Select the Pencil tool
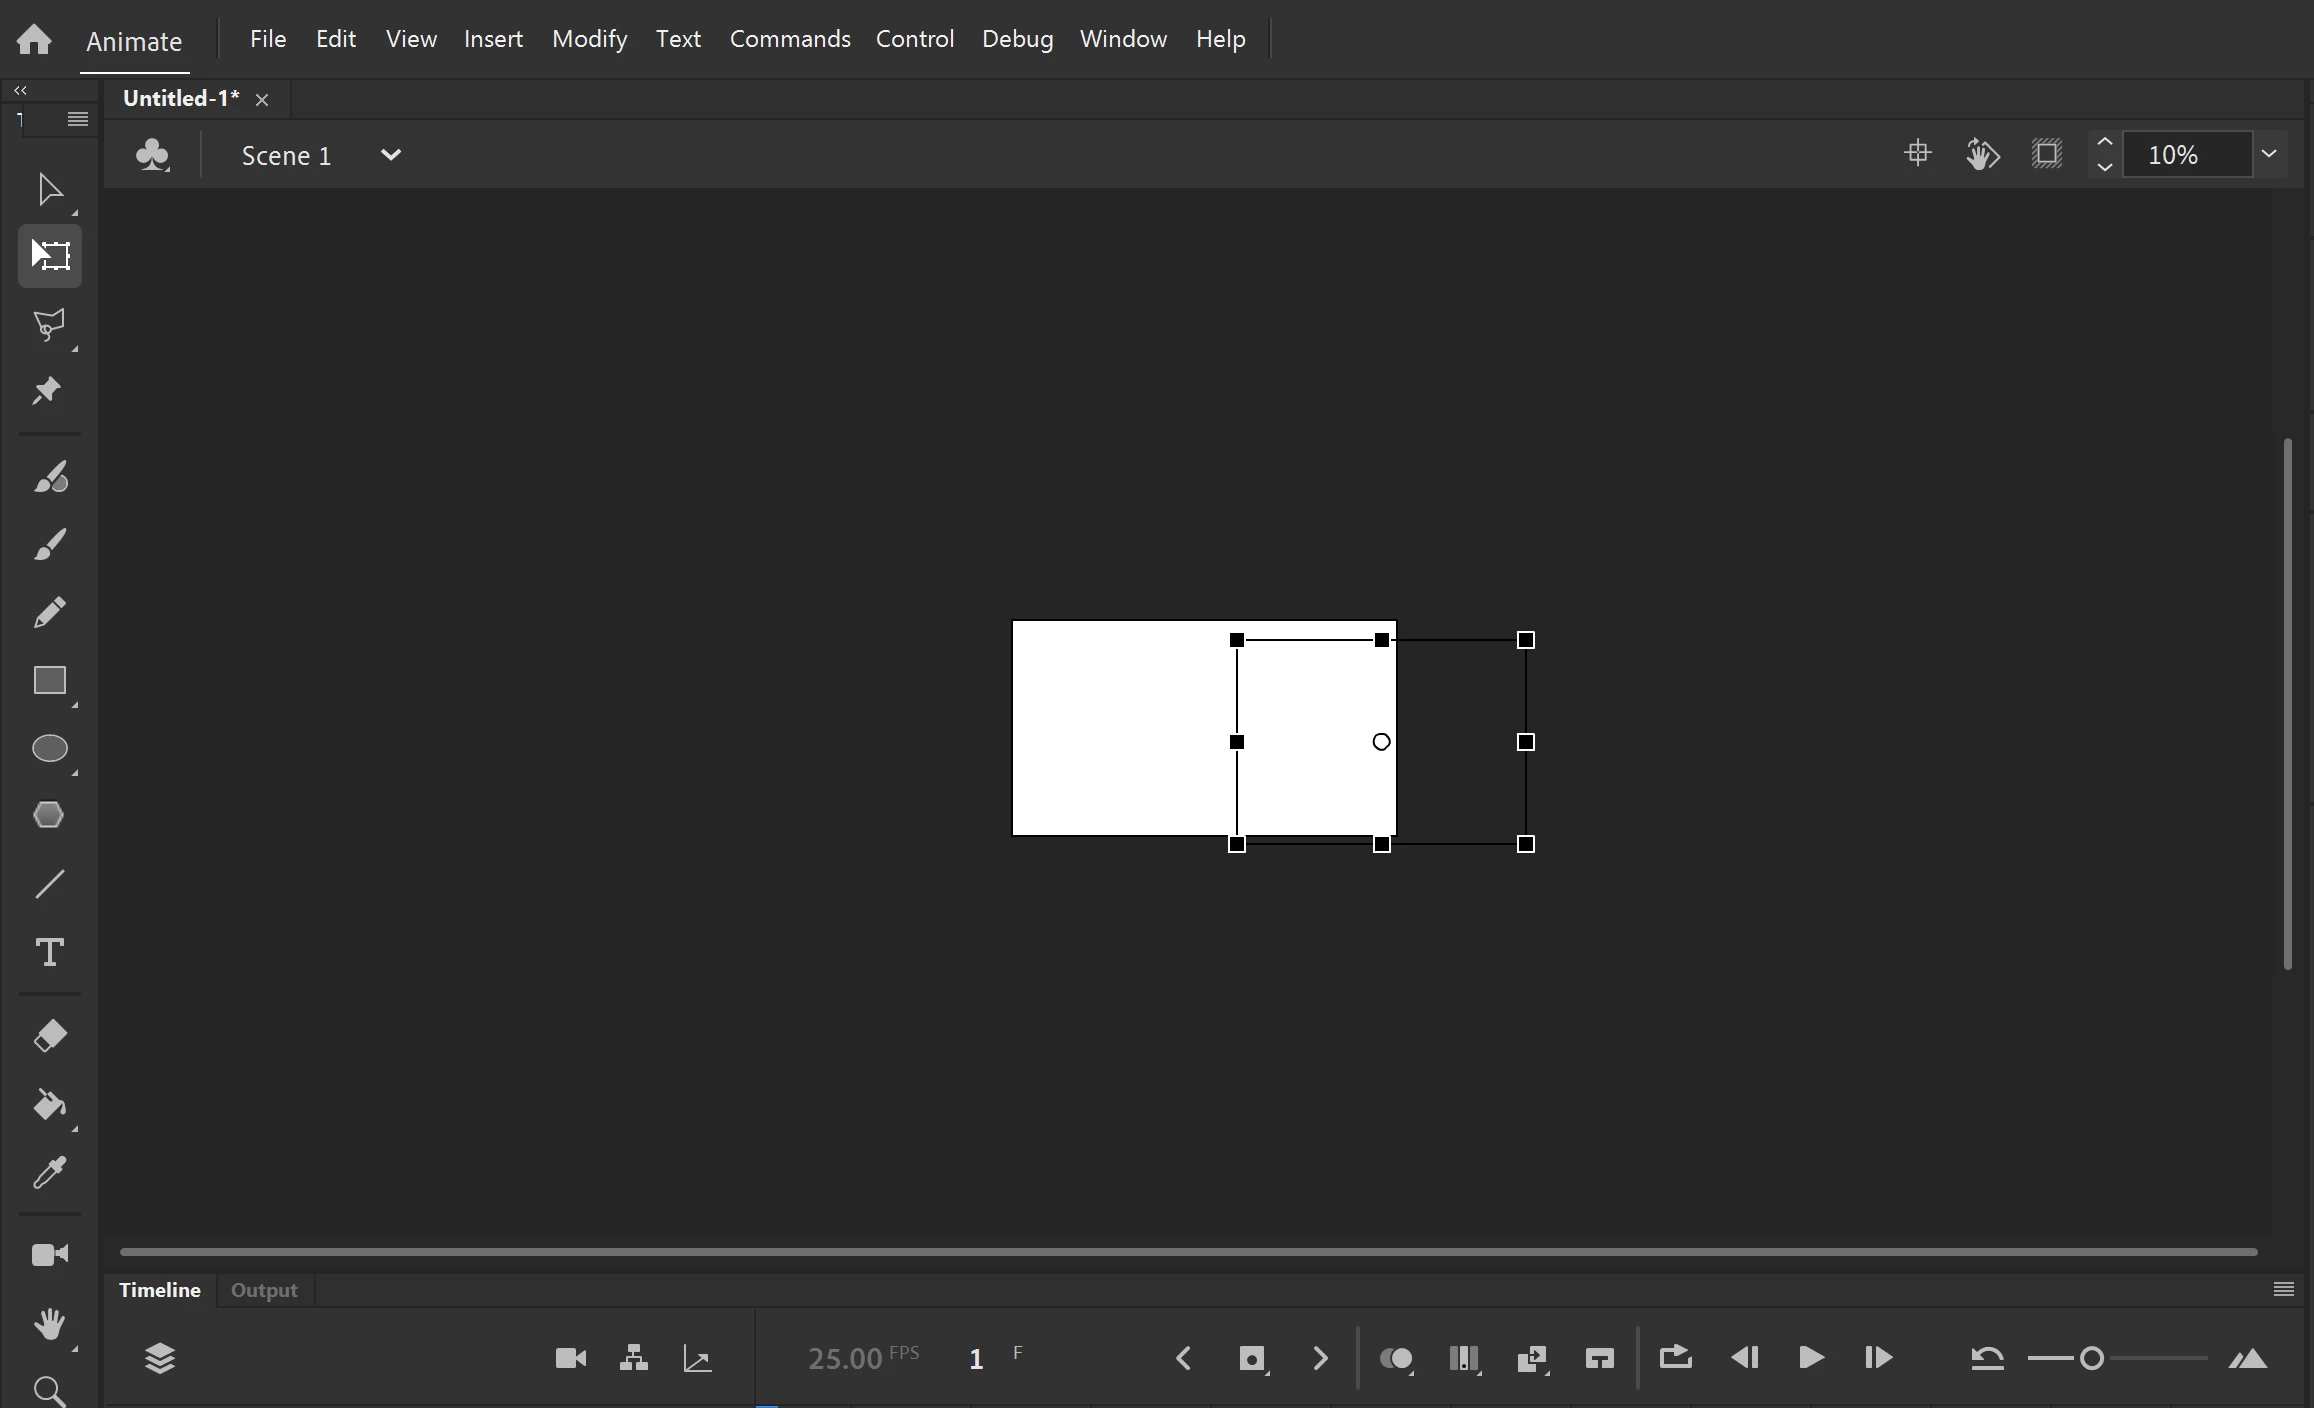 49,612
